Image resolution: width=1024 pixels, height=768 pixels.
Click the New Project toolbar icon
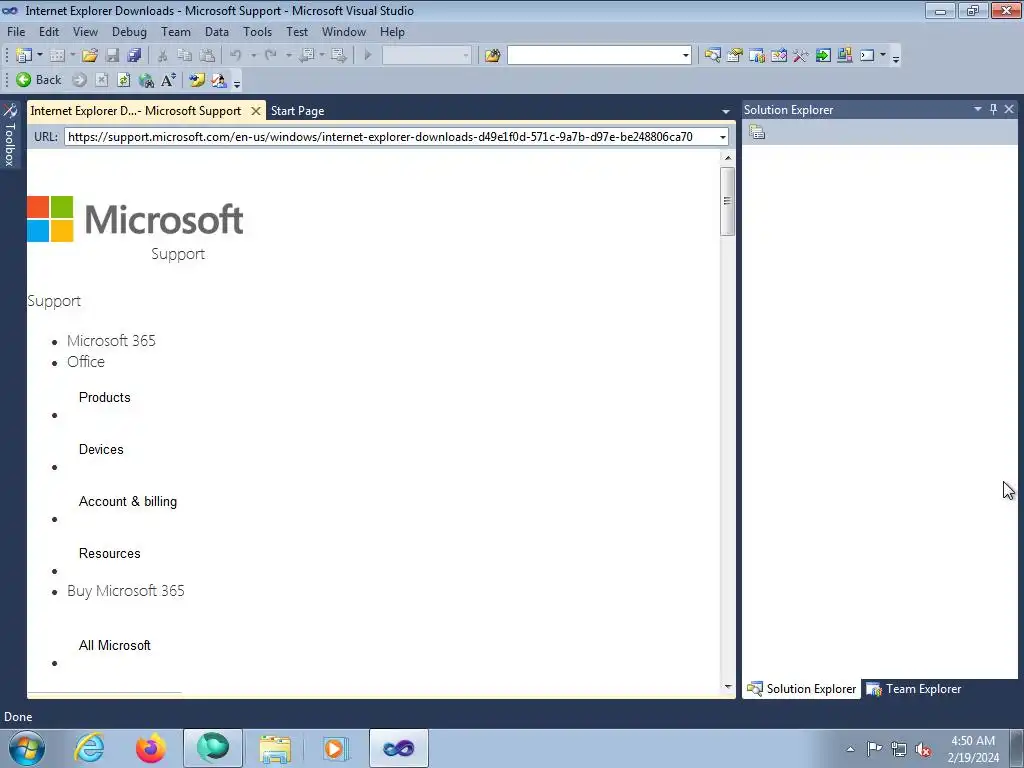coord(24,56)
